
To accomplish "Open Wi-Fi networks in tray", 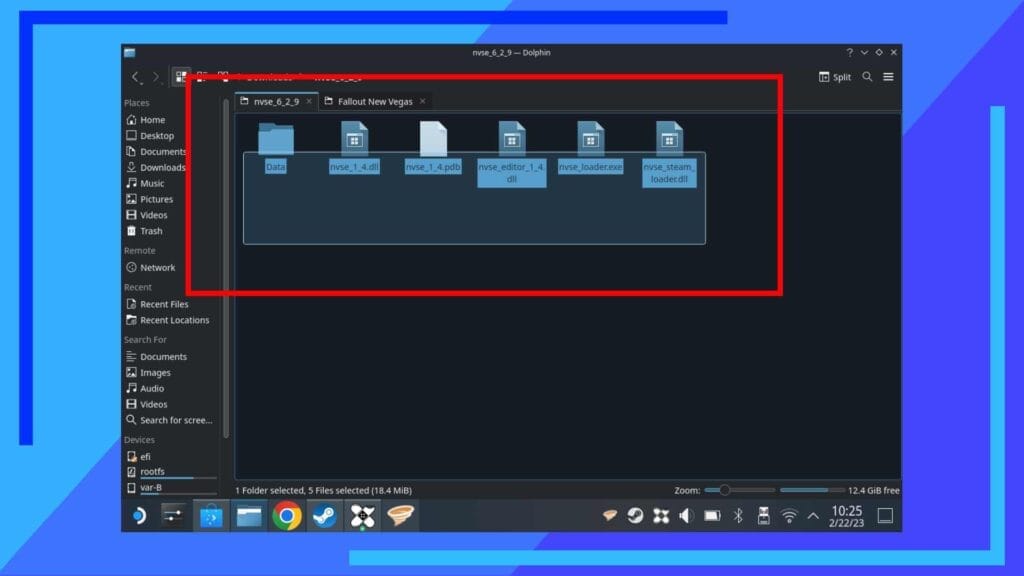I will (x=789, y=516).
